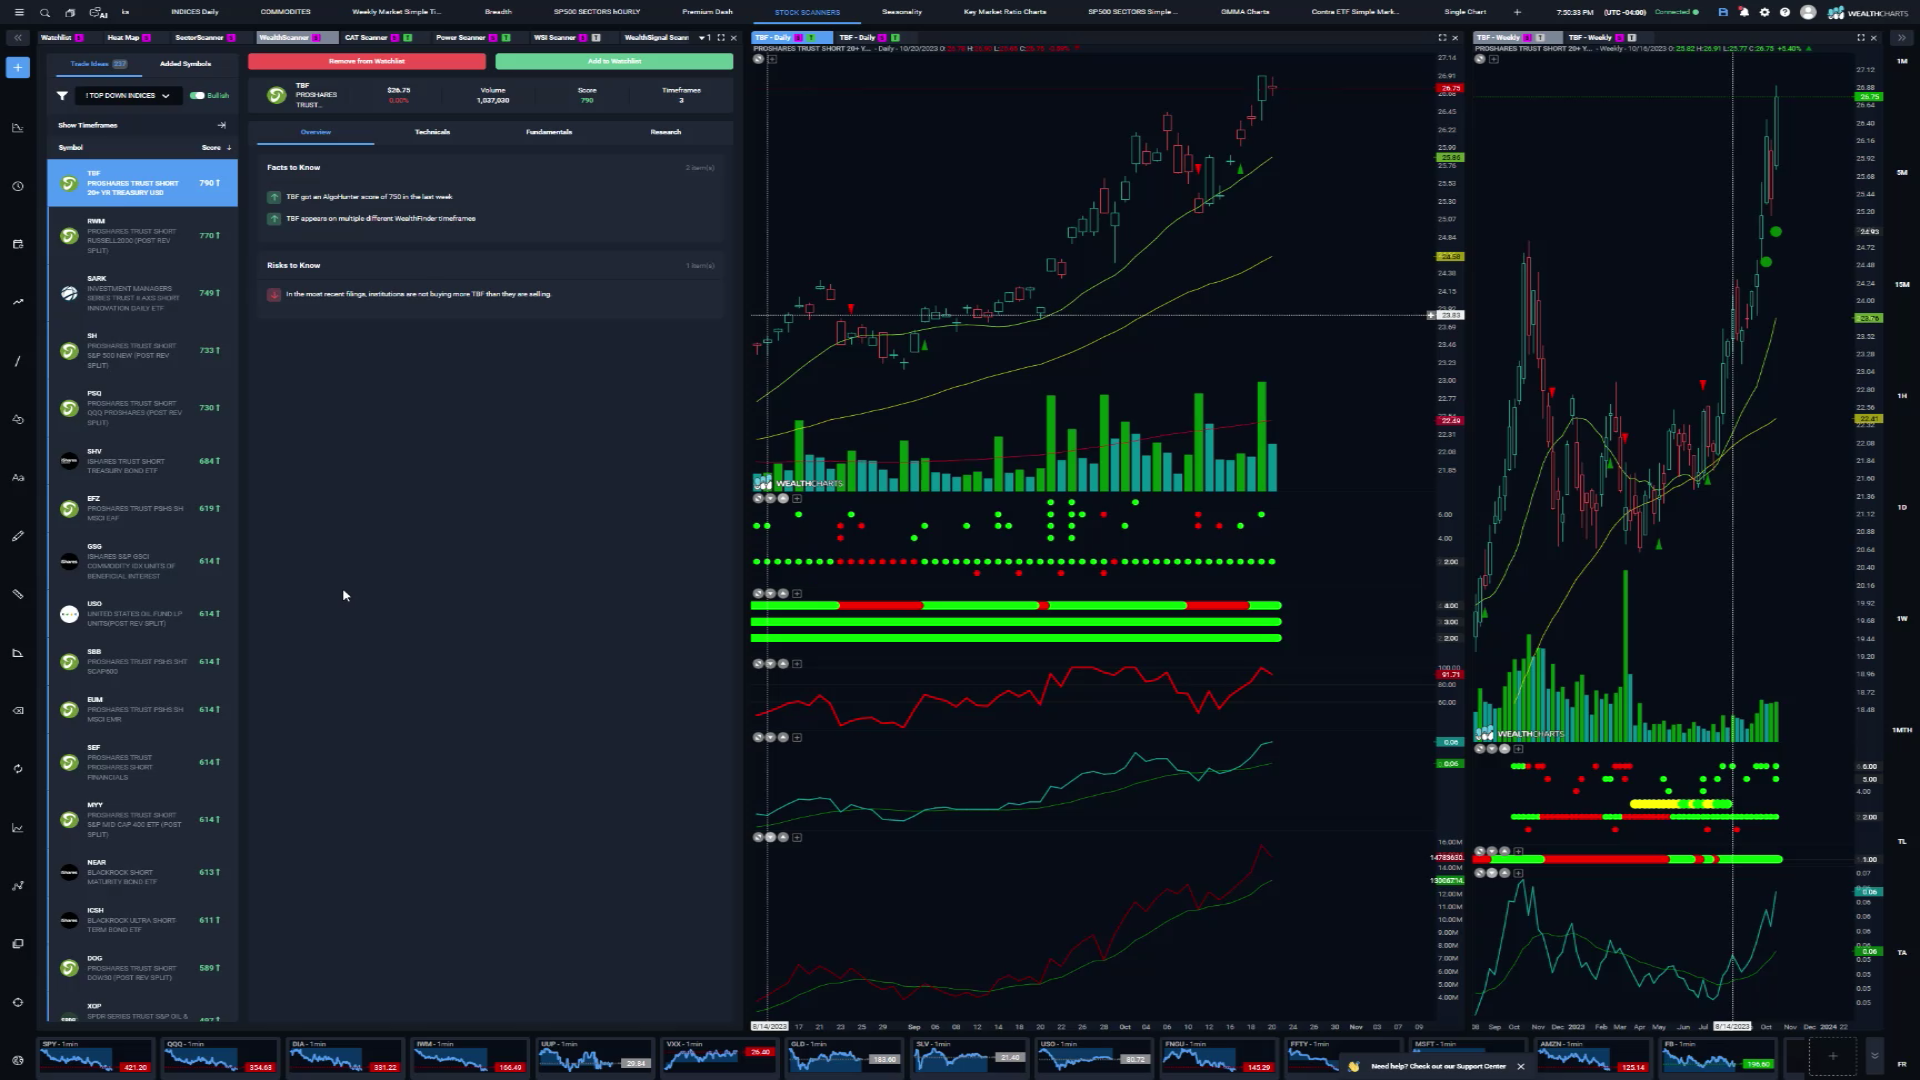The image size is (1920, 1080).
Task: Switch to the Fundamentals tab
Action: [x=549, y=132]
